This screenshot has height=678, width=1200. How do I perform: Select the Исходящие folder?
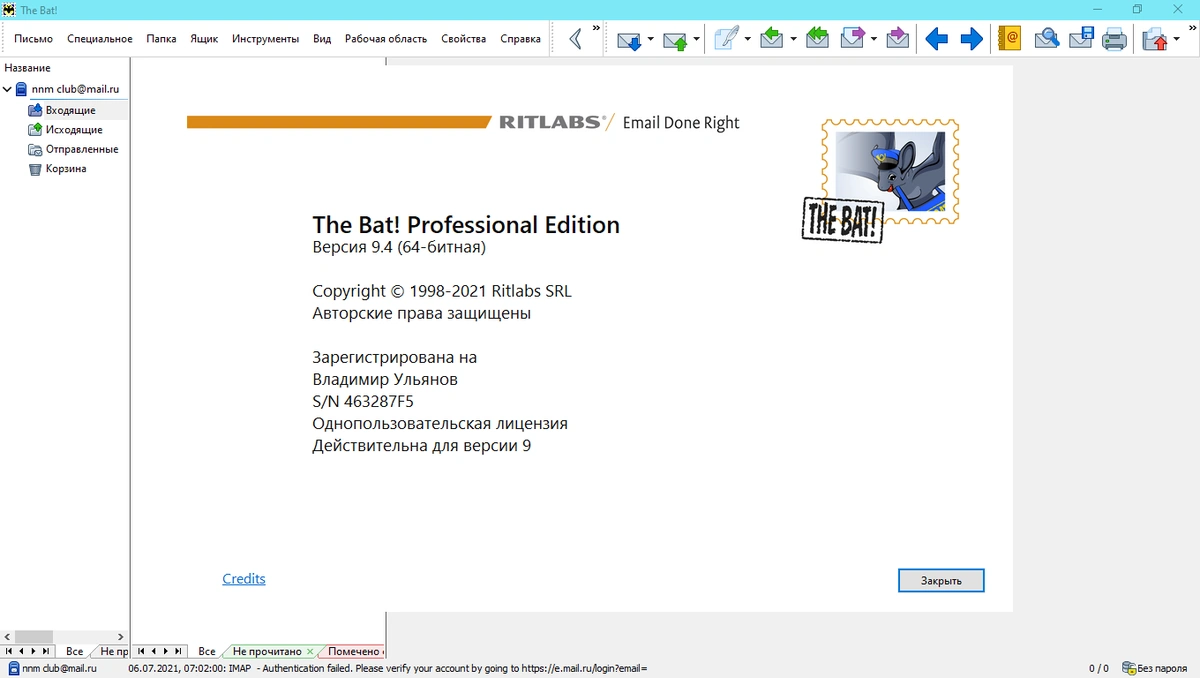[73, 130]
